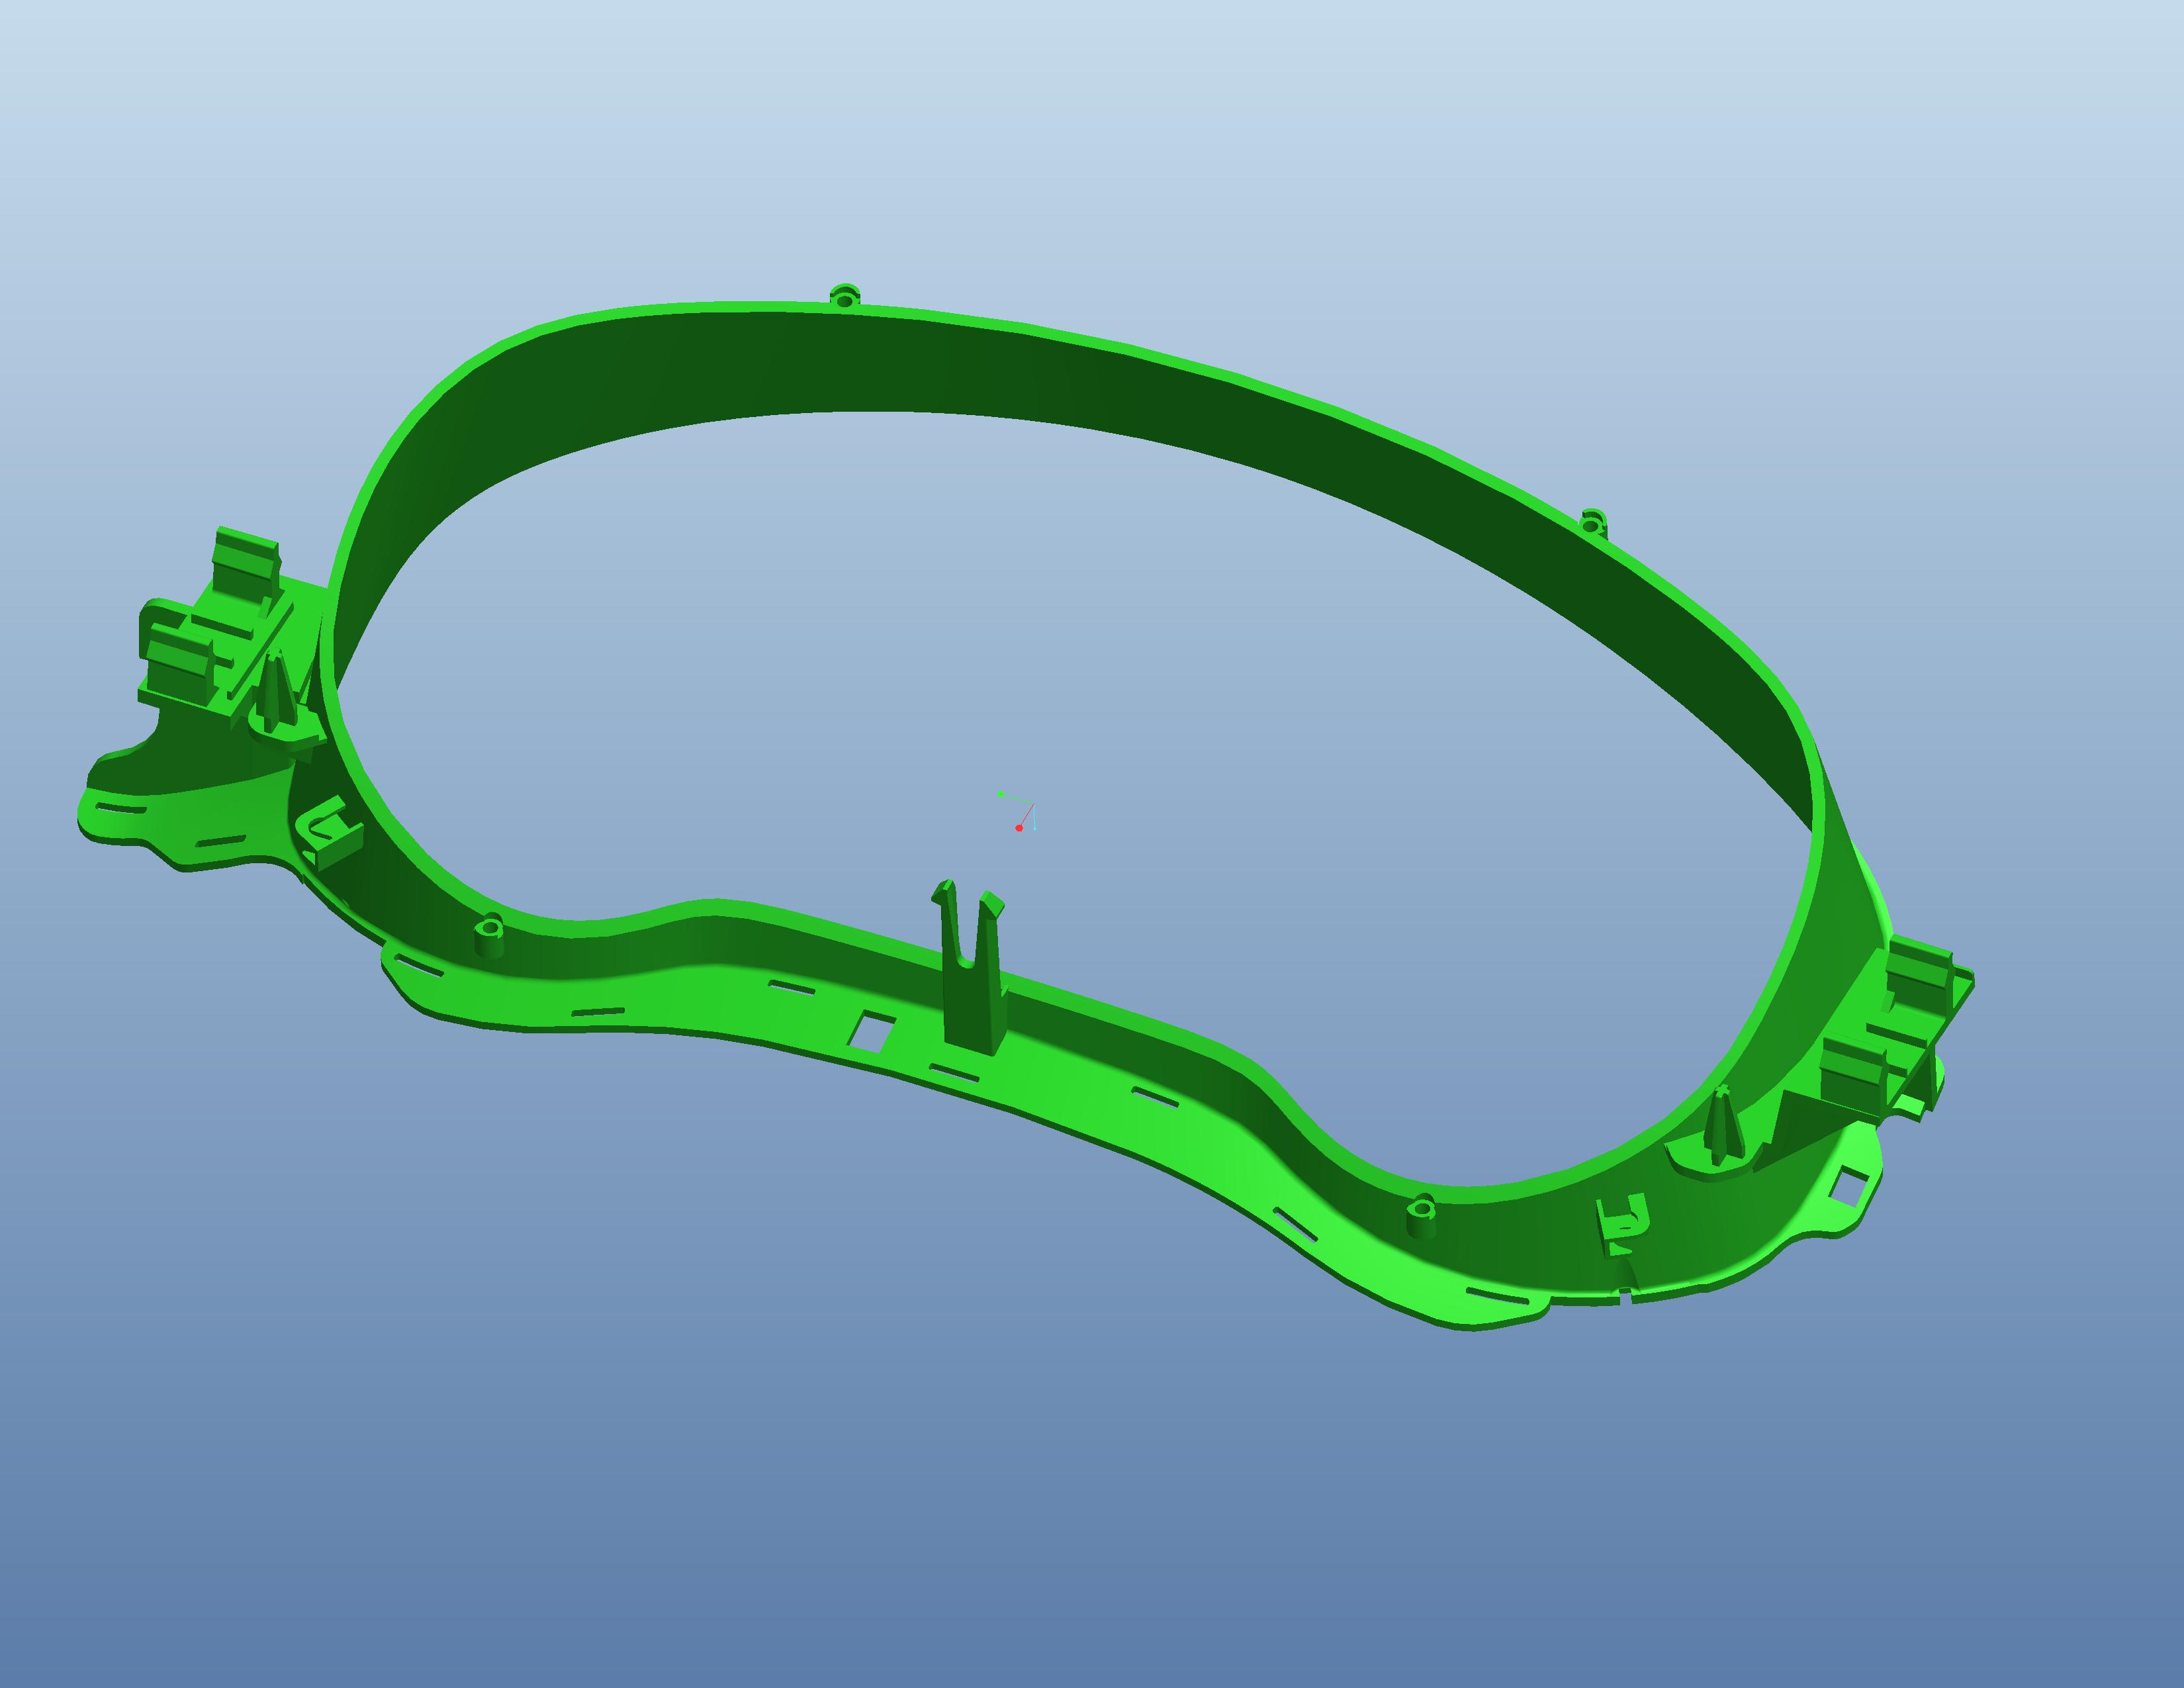The width and height of the screenshot is (2184, 1688).
Task: Pick the red axis endpoint of triad
Action: coord(1018,828)
